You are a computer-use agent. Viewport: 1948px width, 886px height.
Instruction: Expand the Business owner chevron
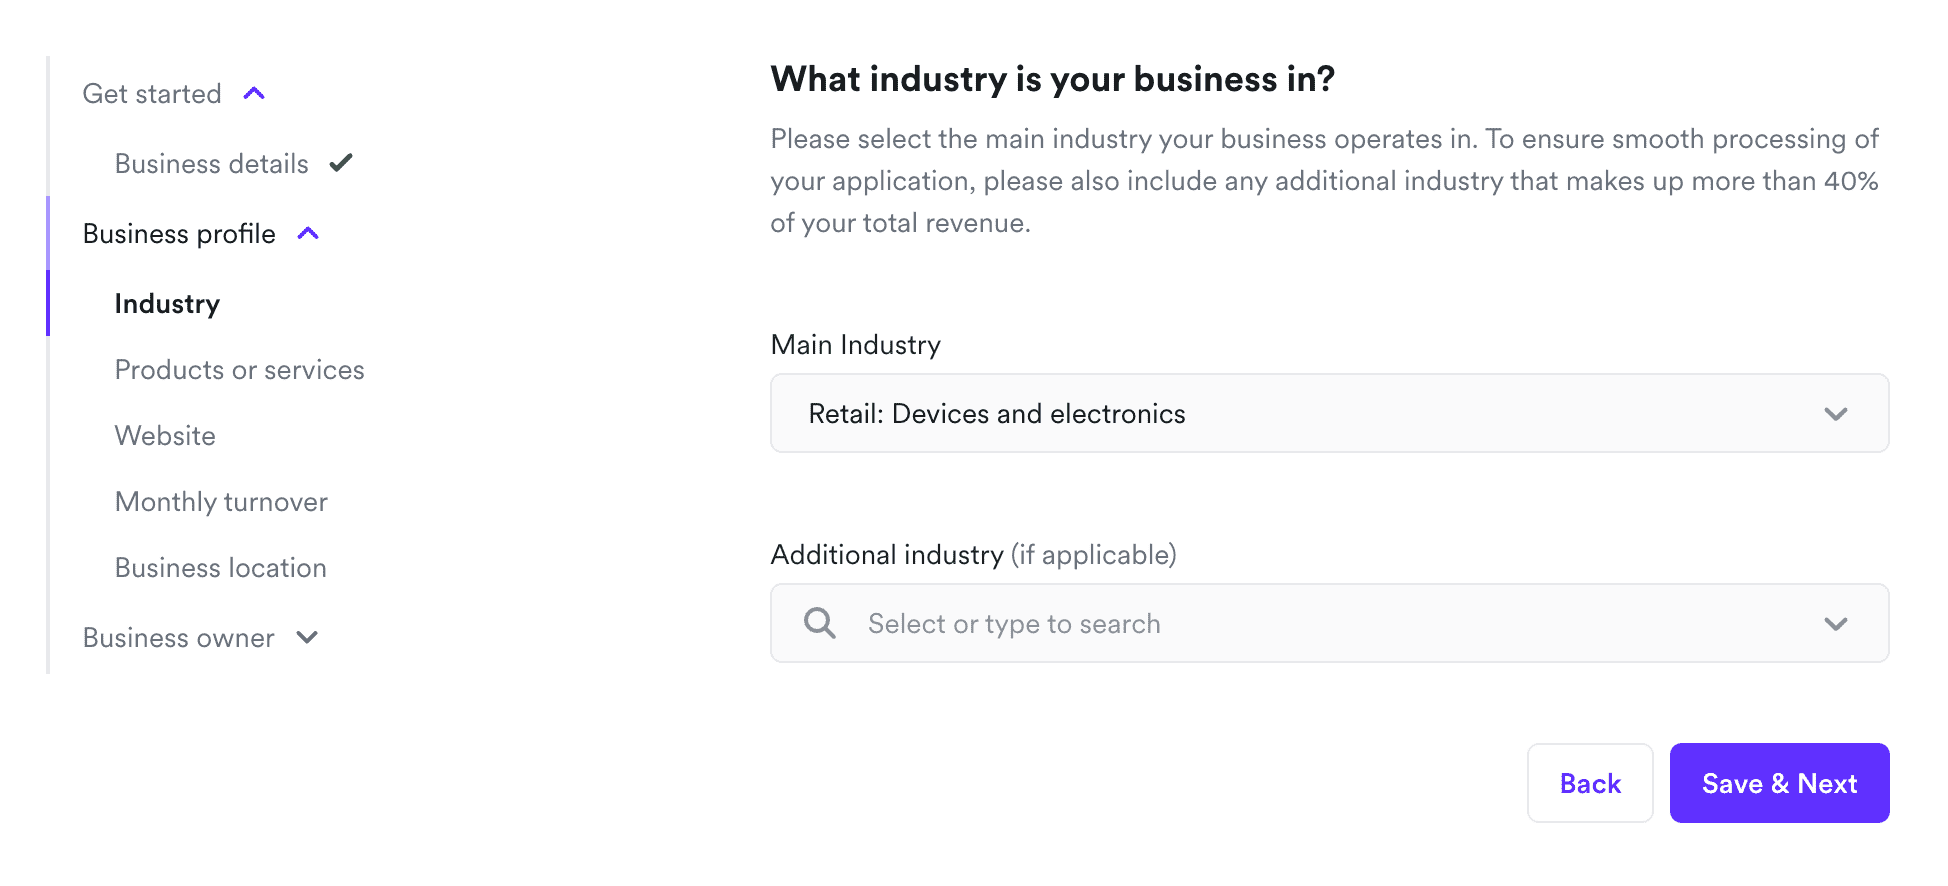coord(307,638)
